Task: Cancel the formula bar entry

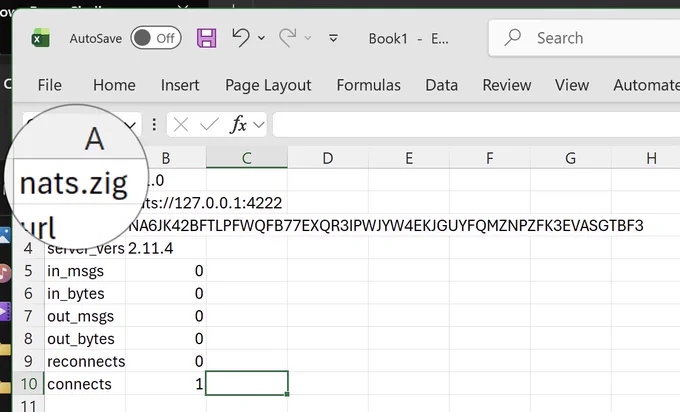Action: pos(180,125)
